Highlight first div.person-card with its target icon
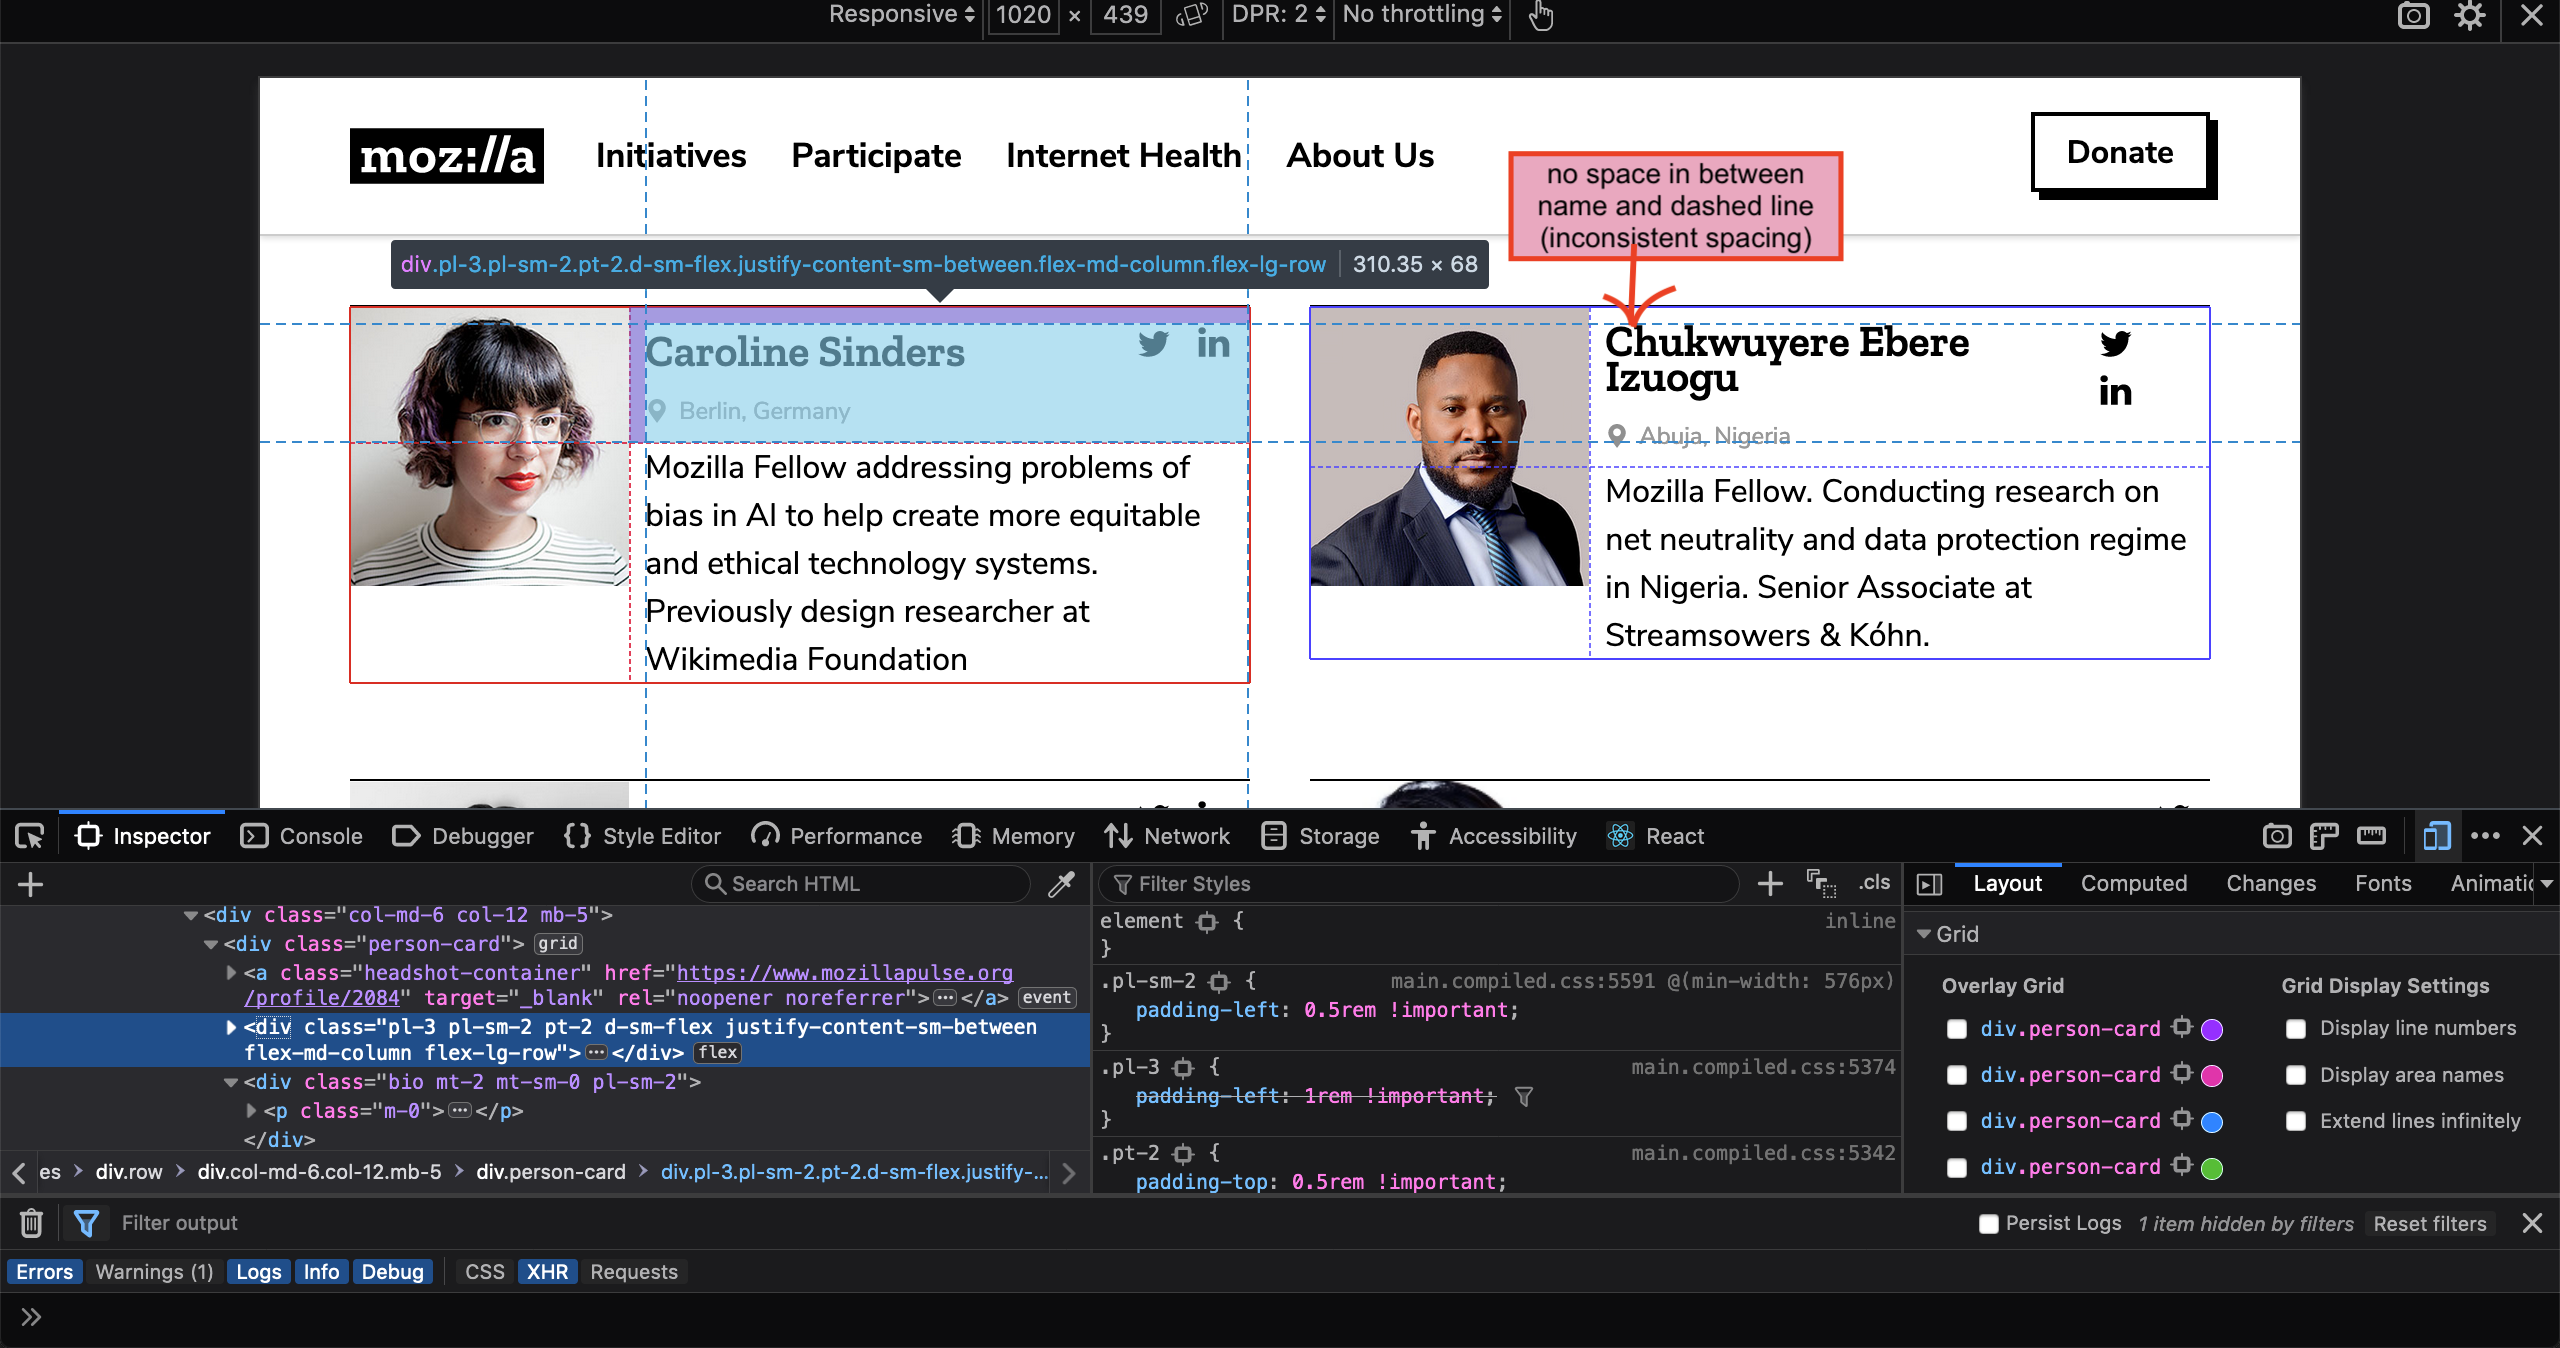The image size is (2560, 1348). (x=2182, y=1028)
